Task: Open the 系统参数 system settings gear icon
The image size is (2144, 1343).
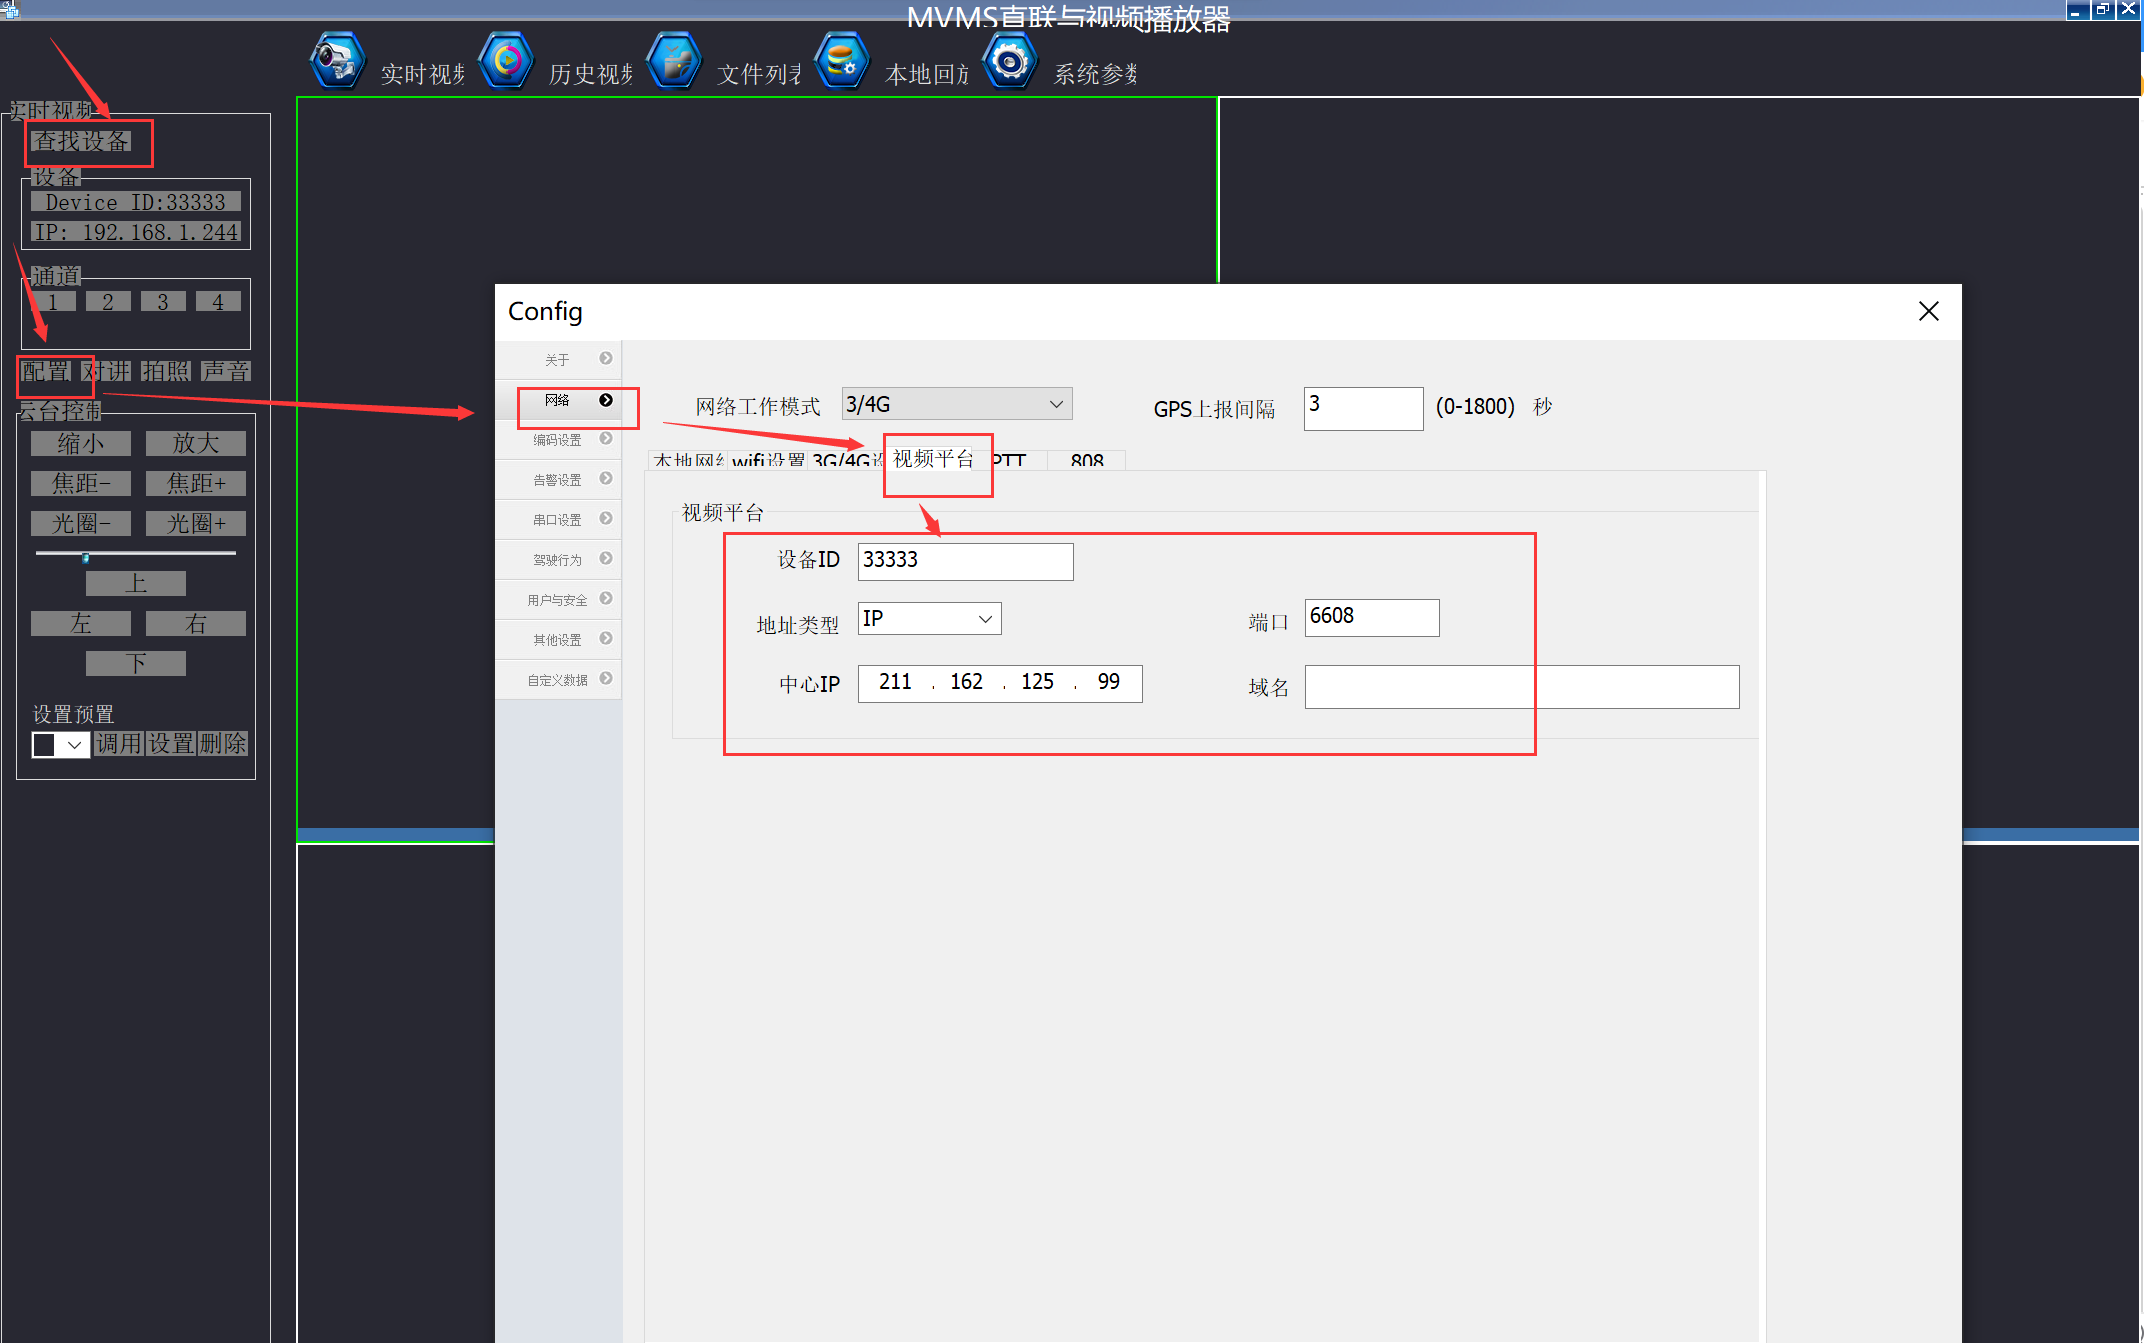Action: (x=1010, y=62)
